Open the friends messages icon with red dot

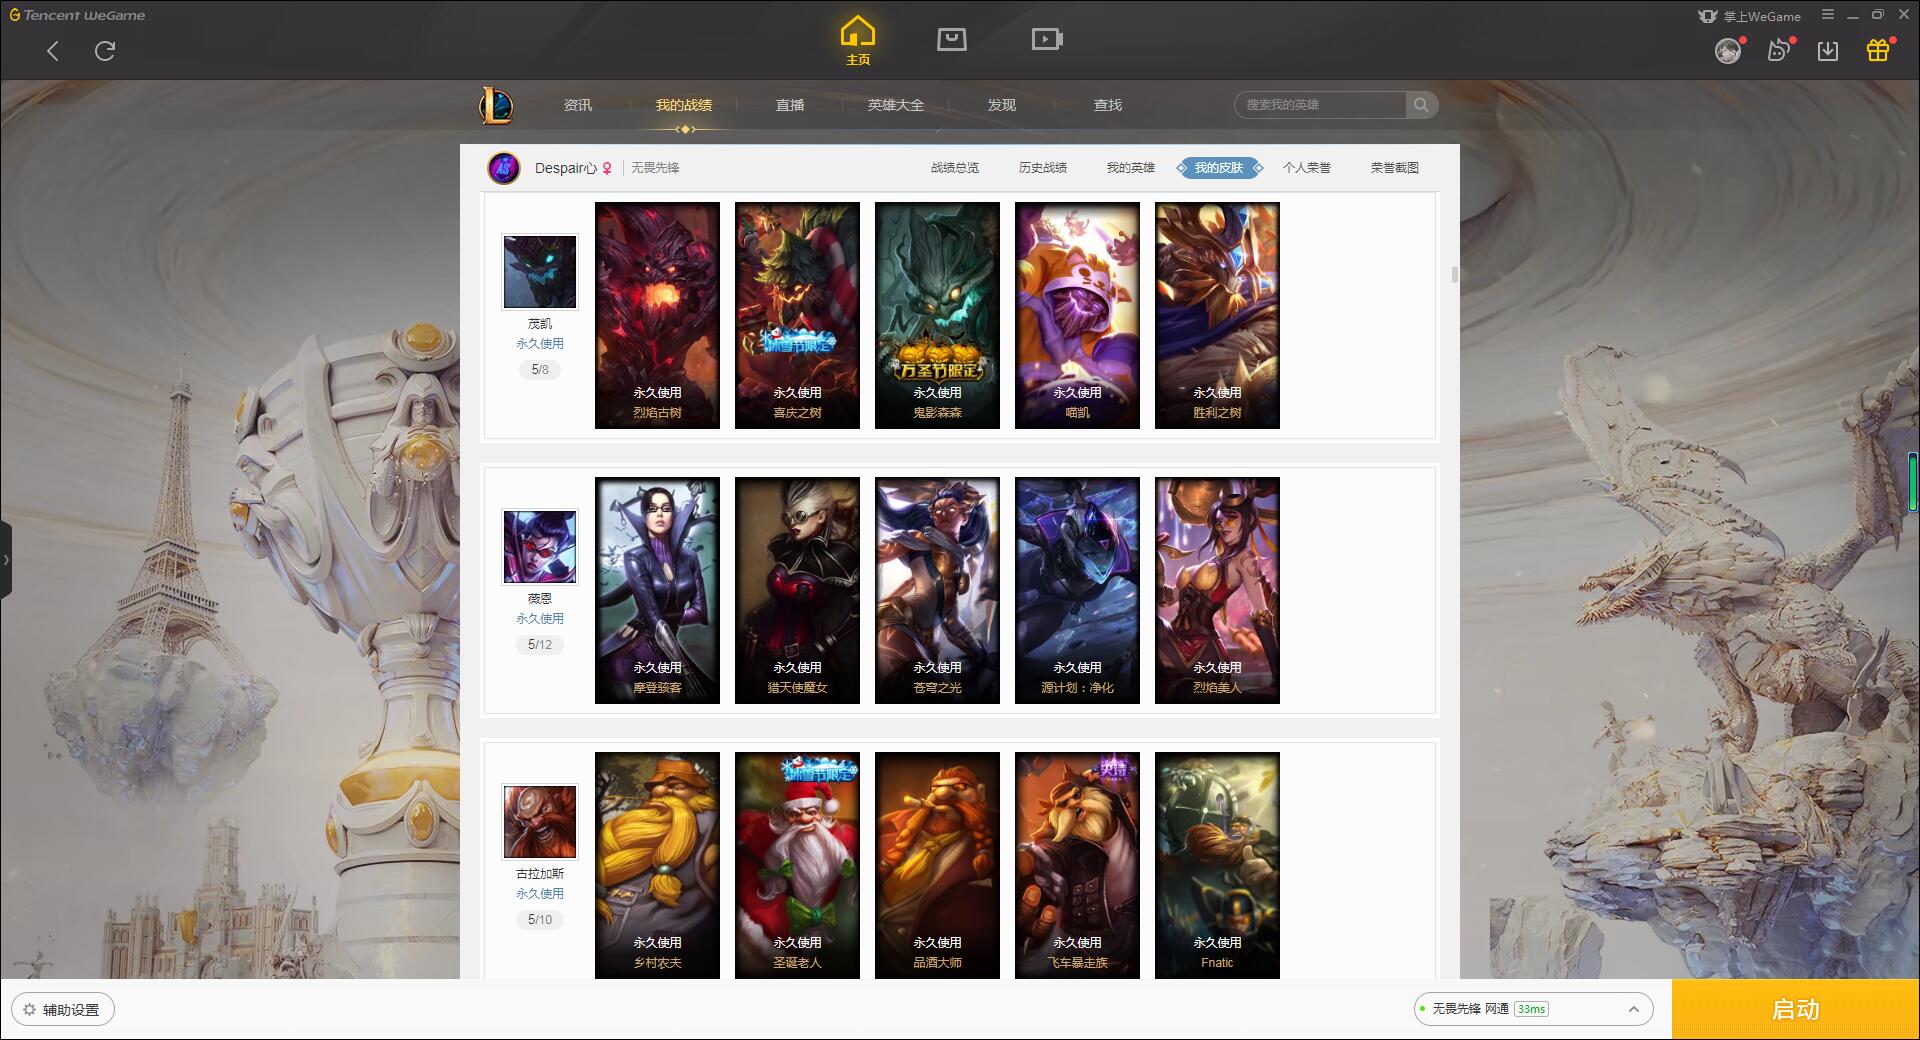1779,51
